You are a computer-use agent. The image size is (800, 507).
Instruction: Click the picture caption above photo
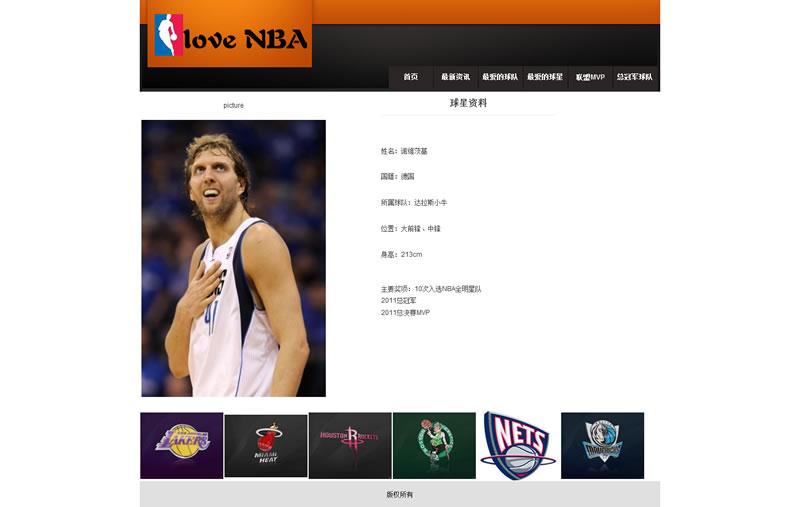[x=233, y=105]
